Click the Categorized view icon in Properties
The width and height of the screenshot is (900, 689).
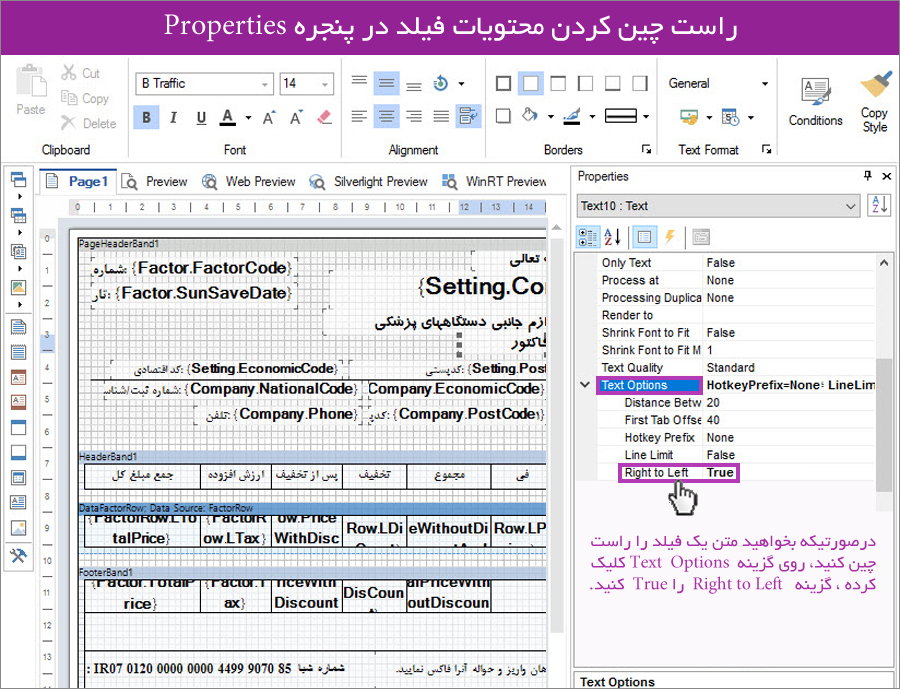pos(588,237)
